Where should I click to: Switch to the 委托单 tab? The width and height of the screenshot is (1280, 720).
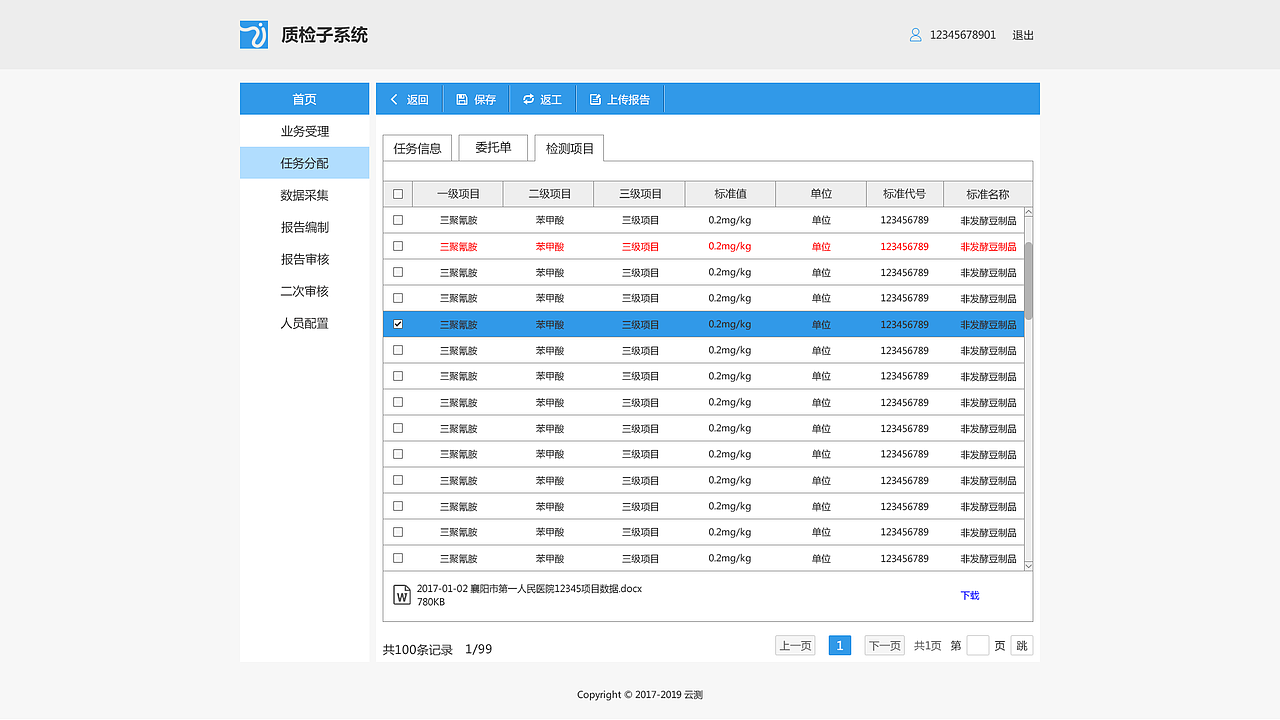click(x=492, y=147)
